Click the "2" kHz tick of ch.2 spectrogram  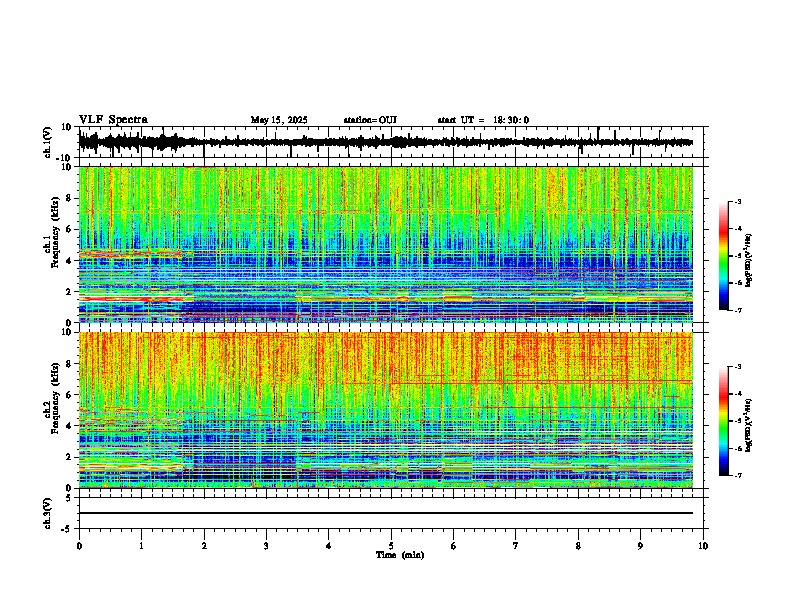click(71, 457)
